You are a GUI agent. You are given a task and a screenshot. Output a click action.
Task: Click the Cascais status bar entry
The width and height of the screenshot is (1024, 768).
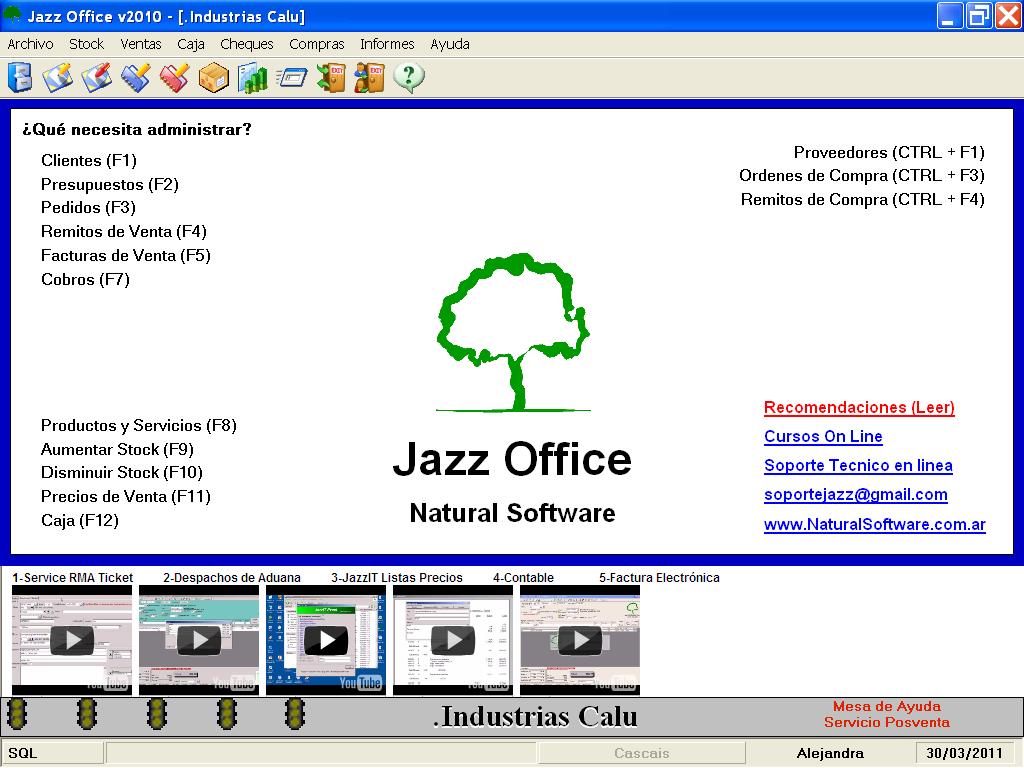coord(641,753)
